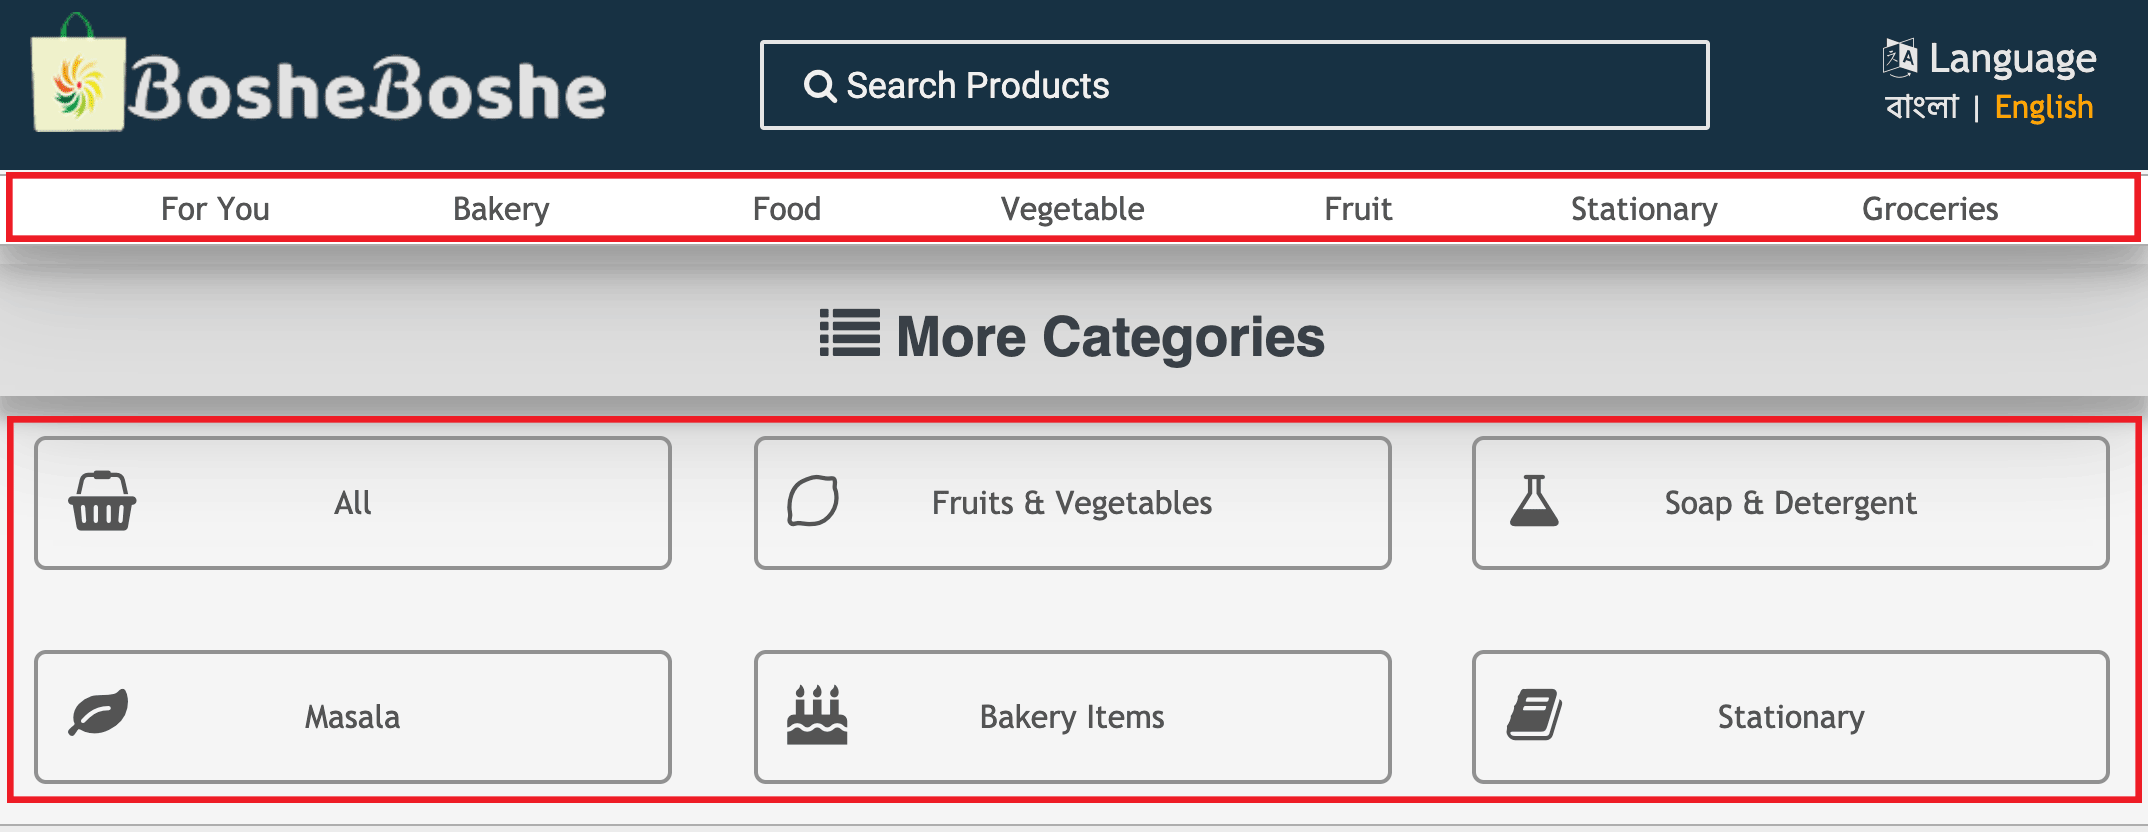Click the birthday cake icon for Bakery Items
Screen dimensions: 2148x832
click(x=817, y=715)
